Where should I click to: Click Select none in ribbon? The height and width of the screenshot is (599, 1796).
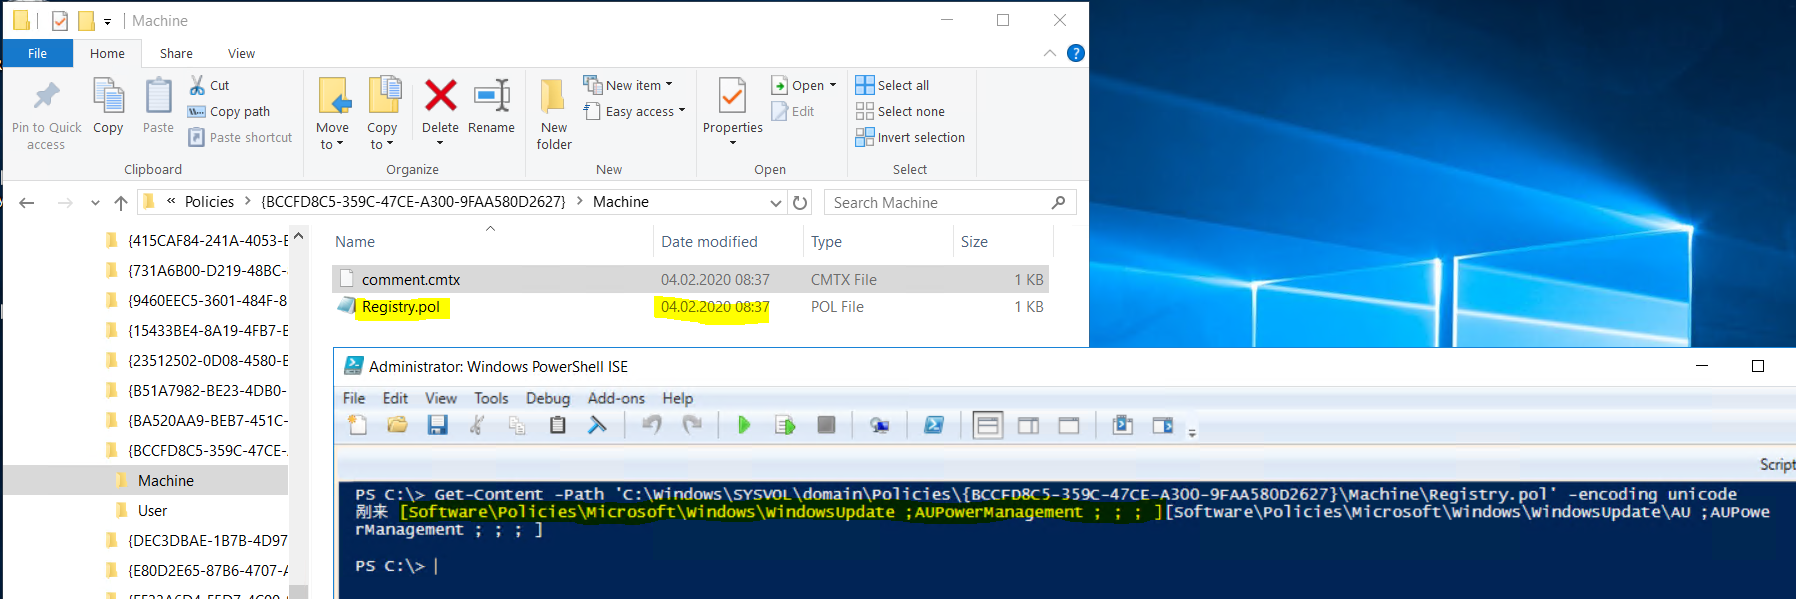[900, 111]
